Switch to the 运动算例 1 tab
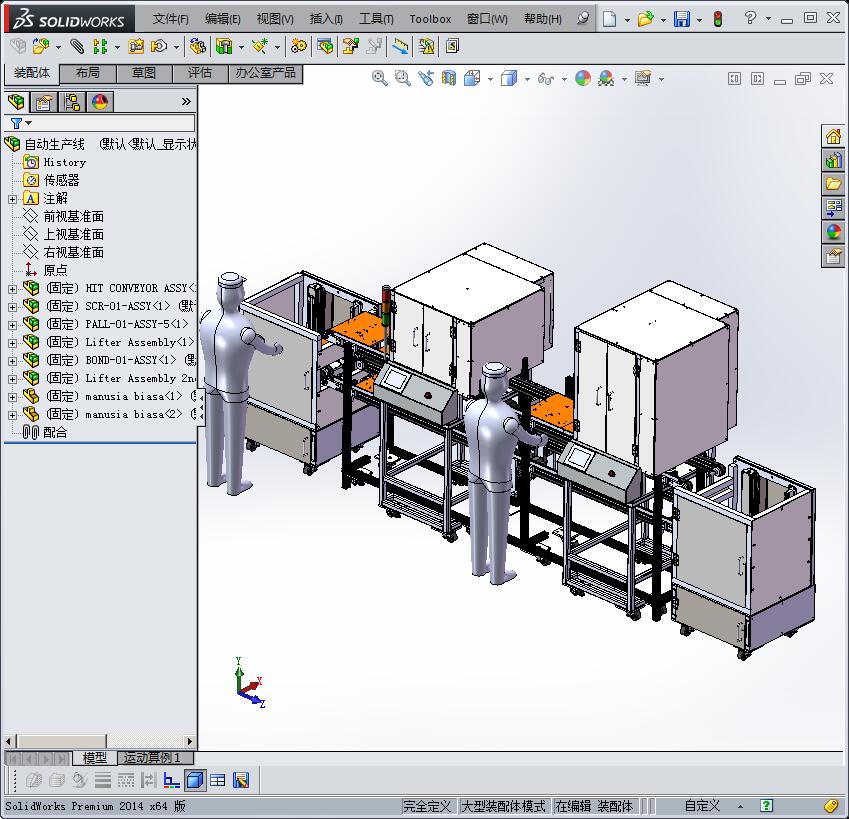This screenshot has width=849, height=819. (x=152, y=758)
